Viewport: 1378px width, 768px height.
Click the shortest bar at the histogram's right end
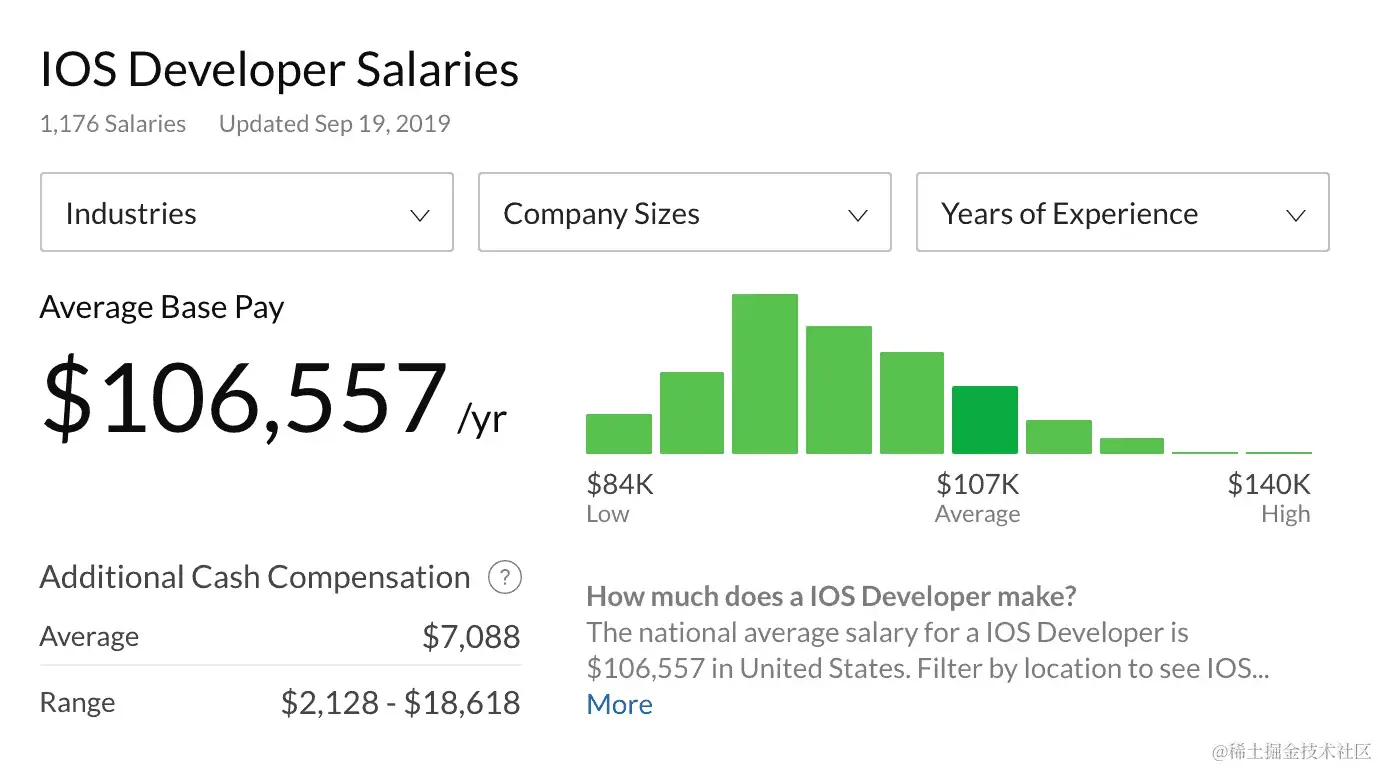pyautogui.click(x=1277, y=452)
